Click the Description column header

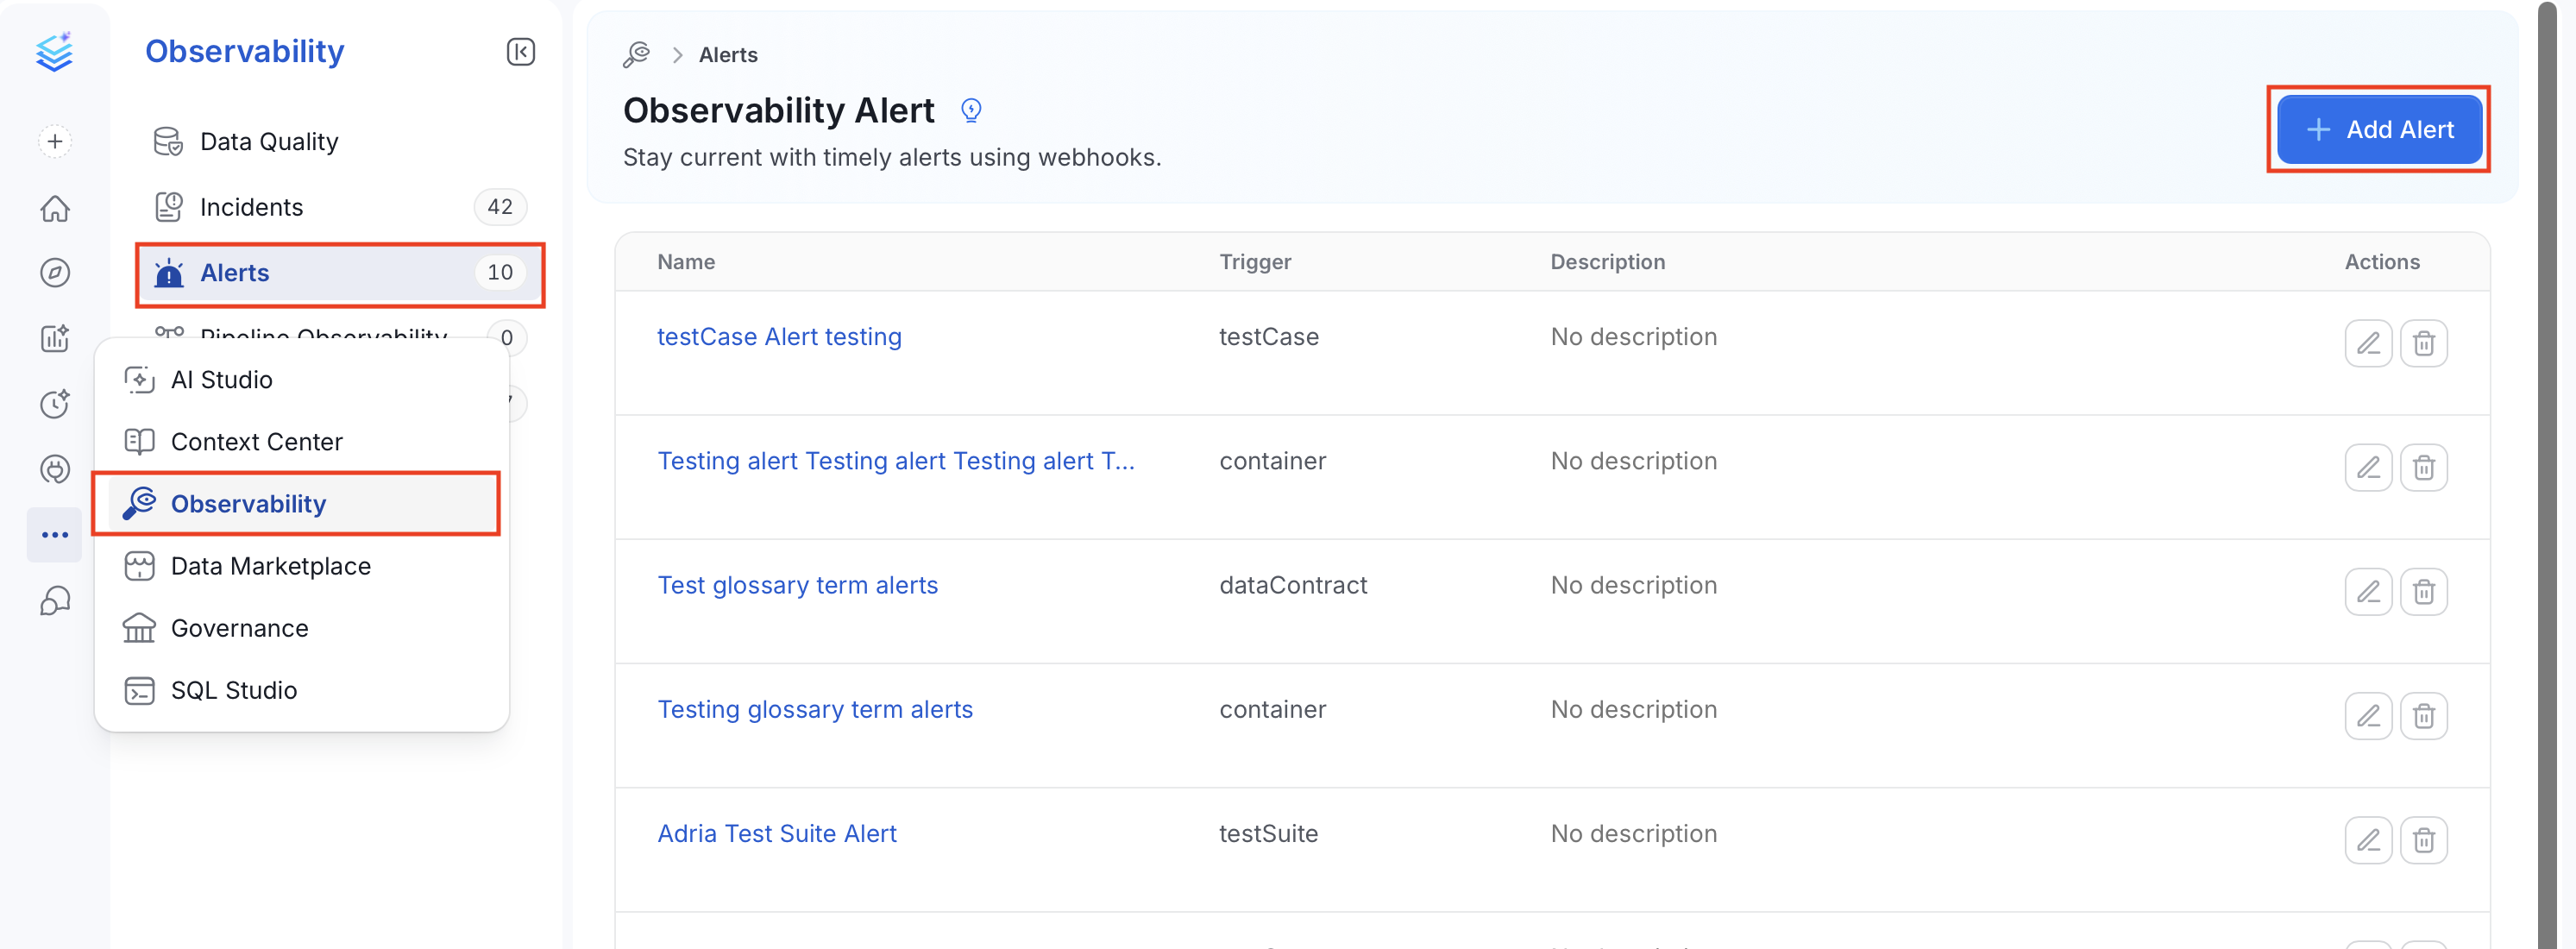pyautogui.click(x=1607, y=262)
